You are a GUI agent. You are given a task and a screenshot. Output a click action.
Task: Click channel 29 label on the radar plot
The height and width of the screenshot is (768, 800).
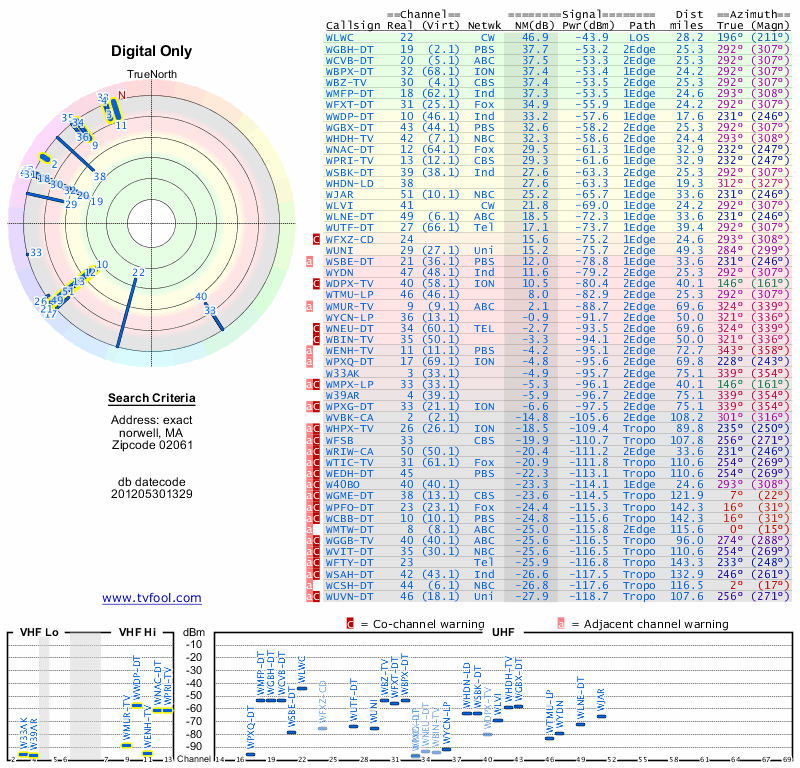(x=71, y=204)
